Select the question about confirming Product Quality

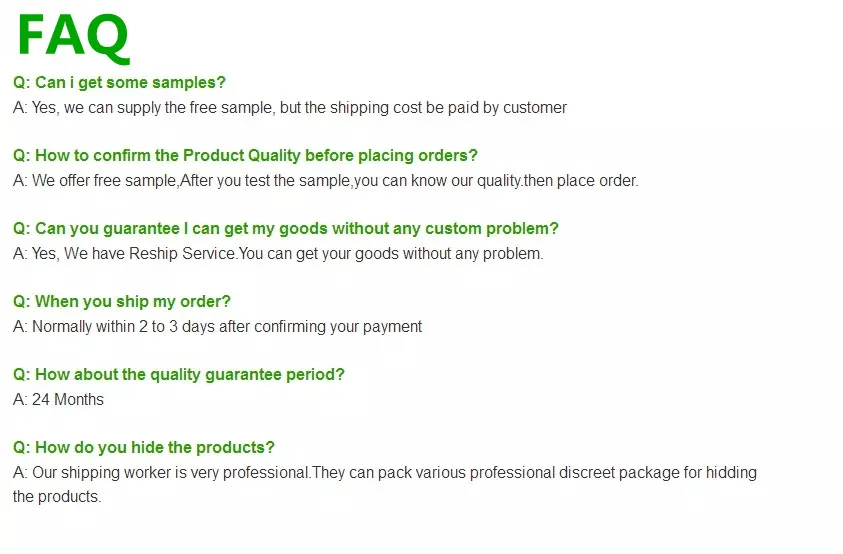coord(245,155)
